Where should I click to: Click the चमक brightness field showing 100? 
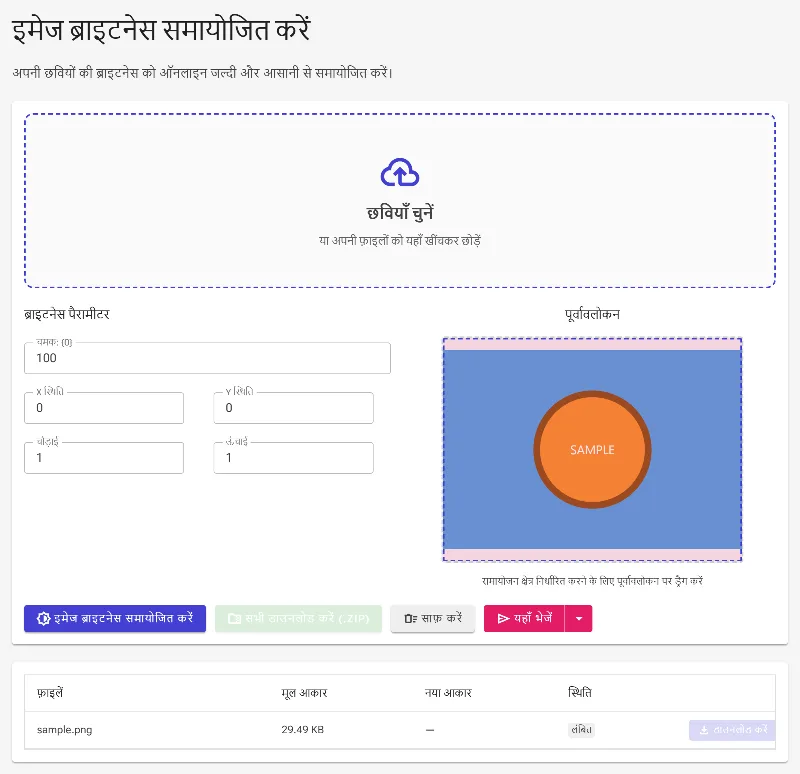tap(207, 358)
